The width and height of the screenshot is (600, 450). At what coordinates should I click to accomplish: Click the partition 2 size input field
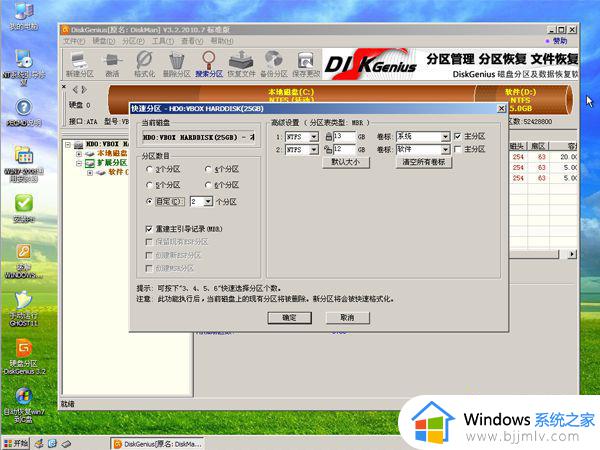(344, 150)
